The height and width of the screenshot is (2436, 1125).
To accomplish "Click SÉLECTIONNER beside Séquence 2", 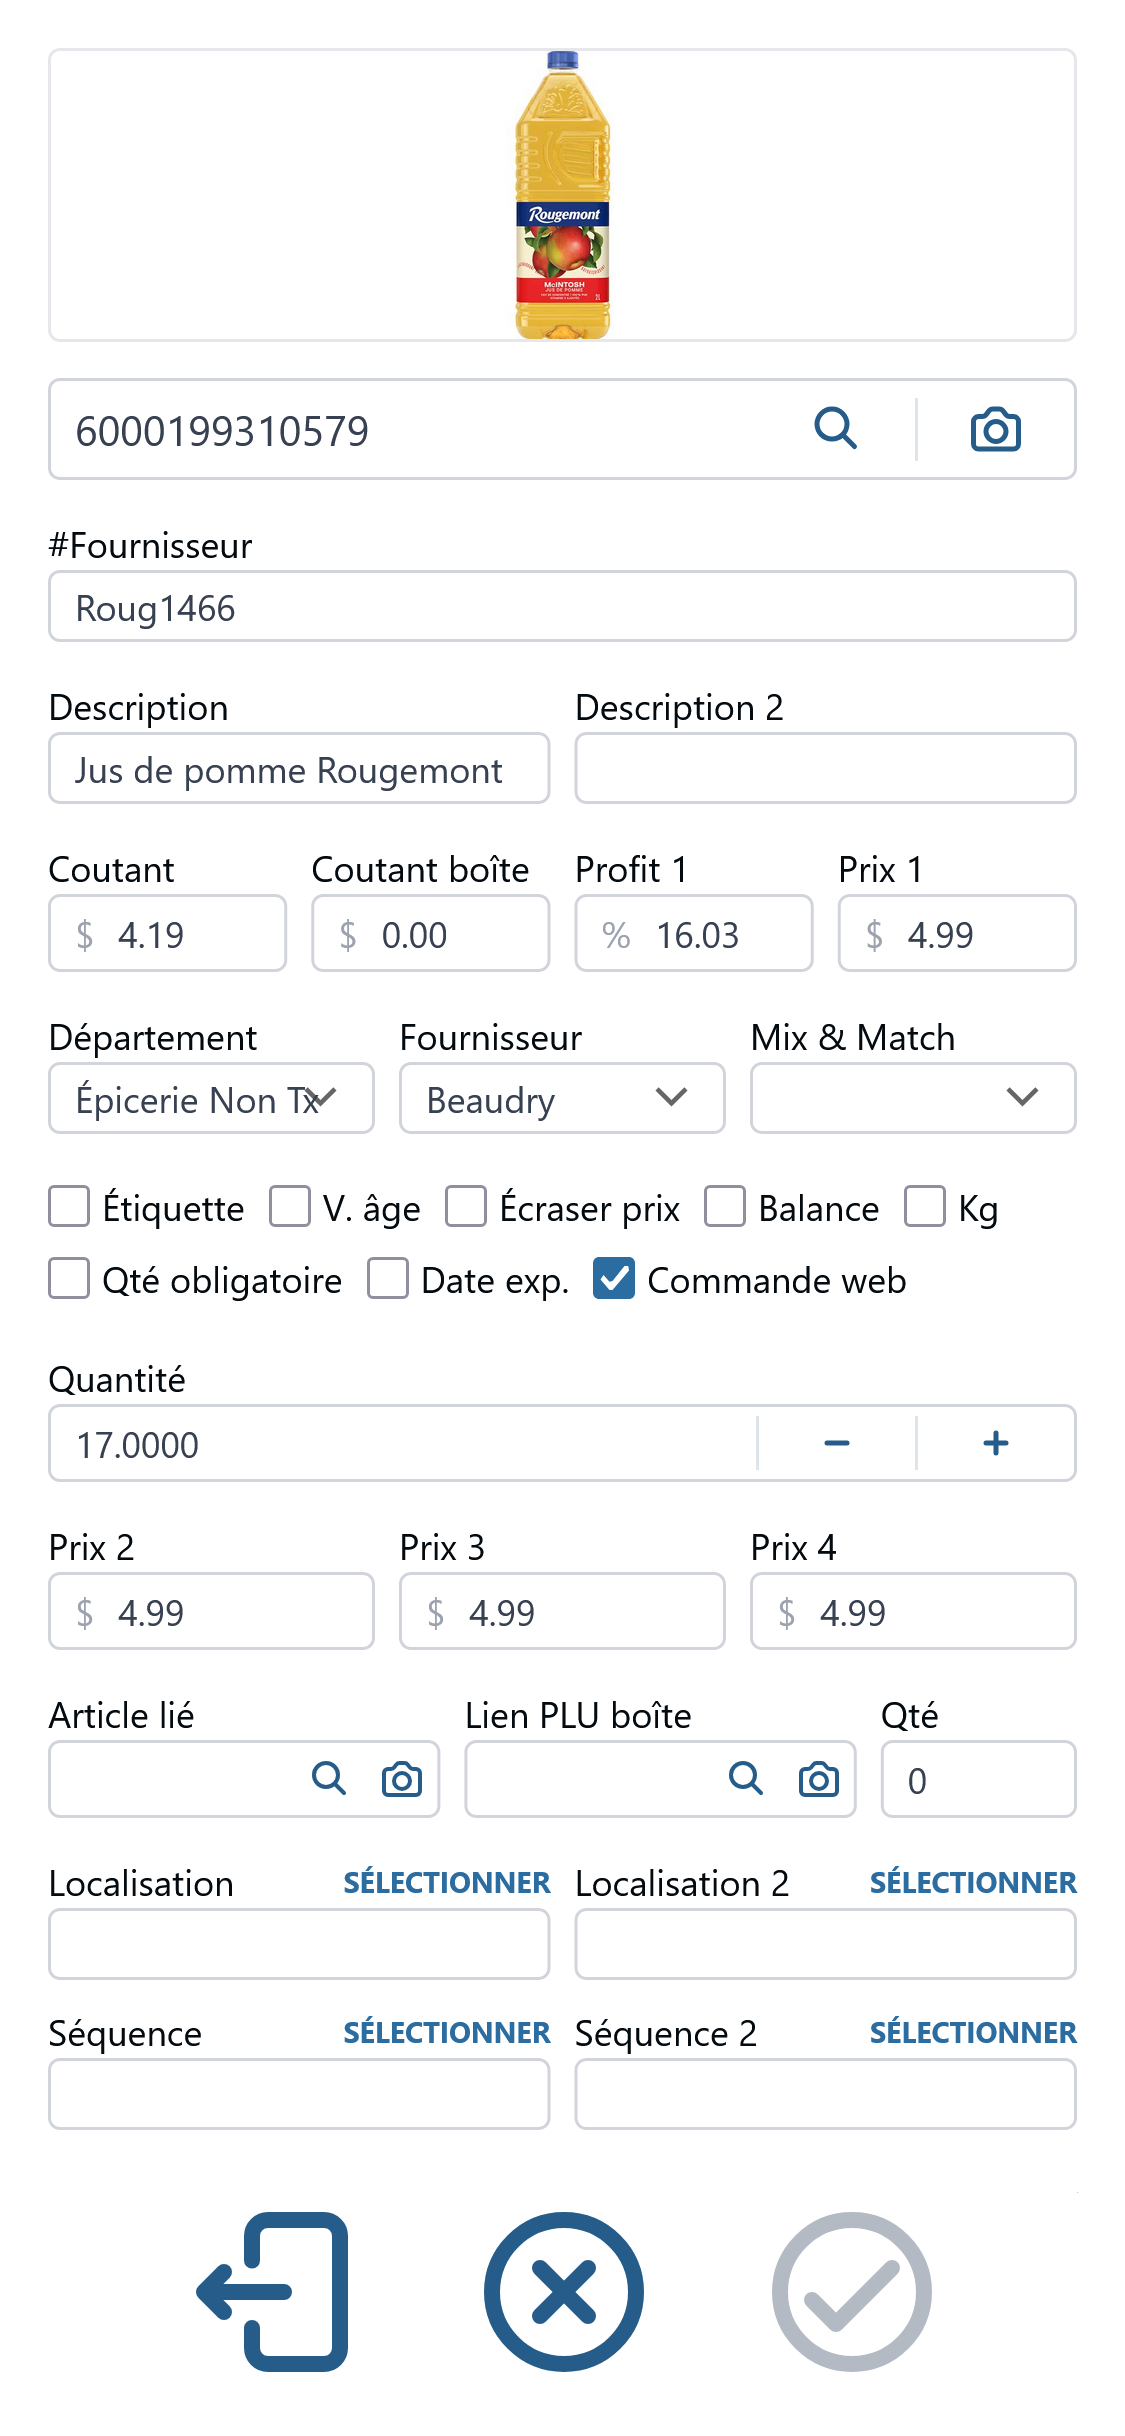I will pyautogui.click(x=973, y=2033).
